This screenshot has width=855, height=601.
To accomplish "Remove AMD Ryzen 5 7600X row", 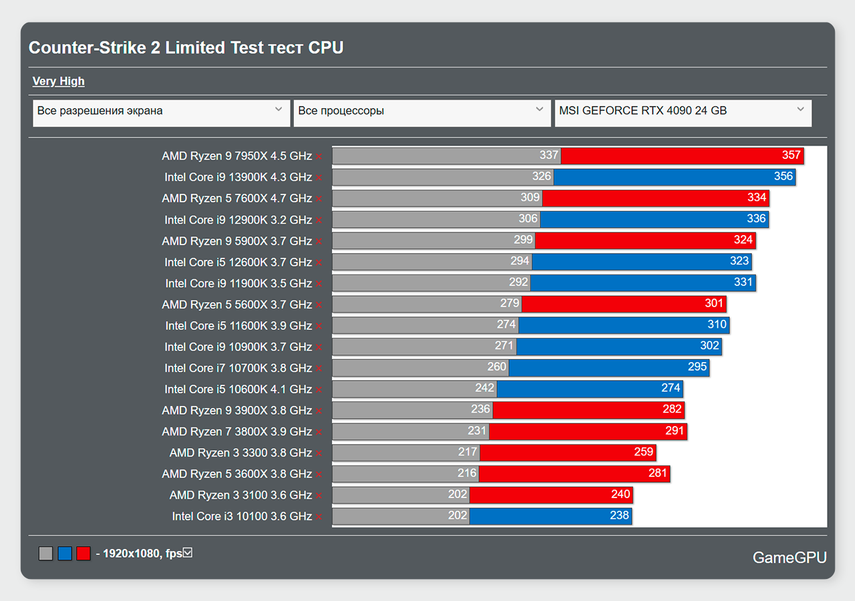I will click(320, 198).
